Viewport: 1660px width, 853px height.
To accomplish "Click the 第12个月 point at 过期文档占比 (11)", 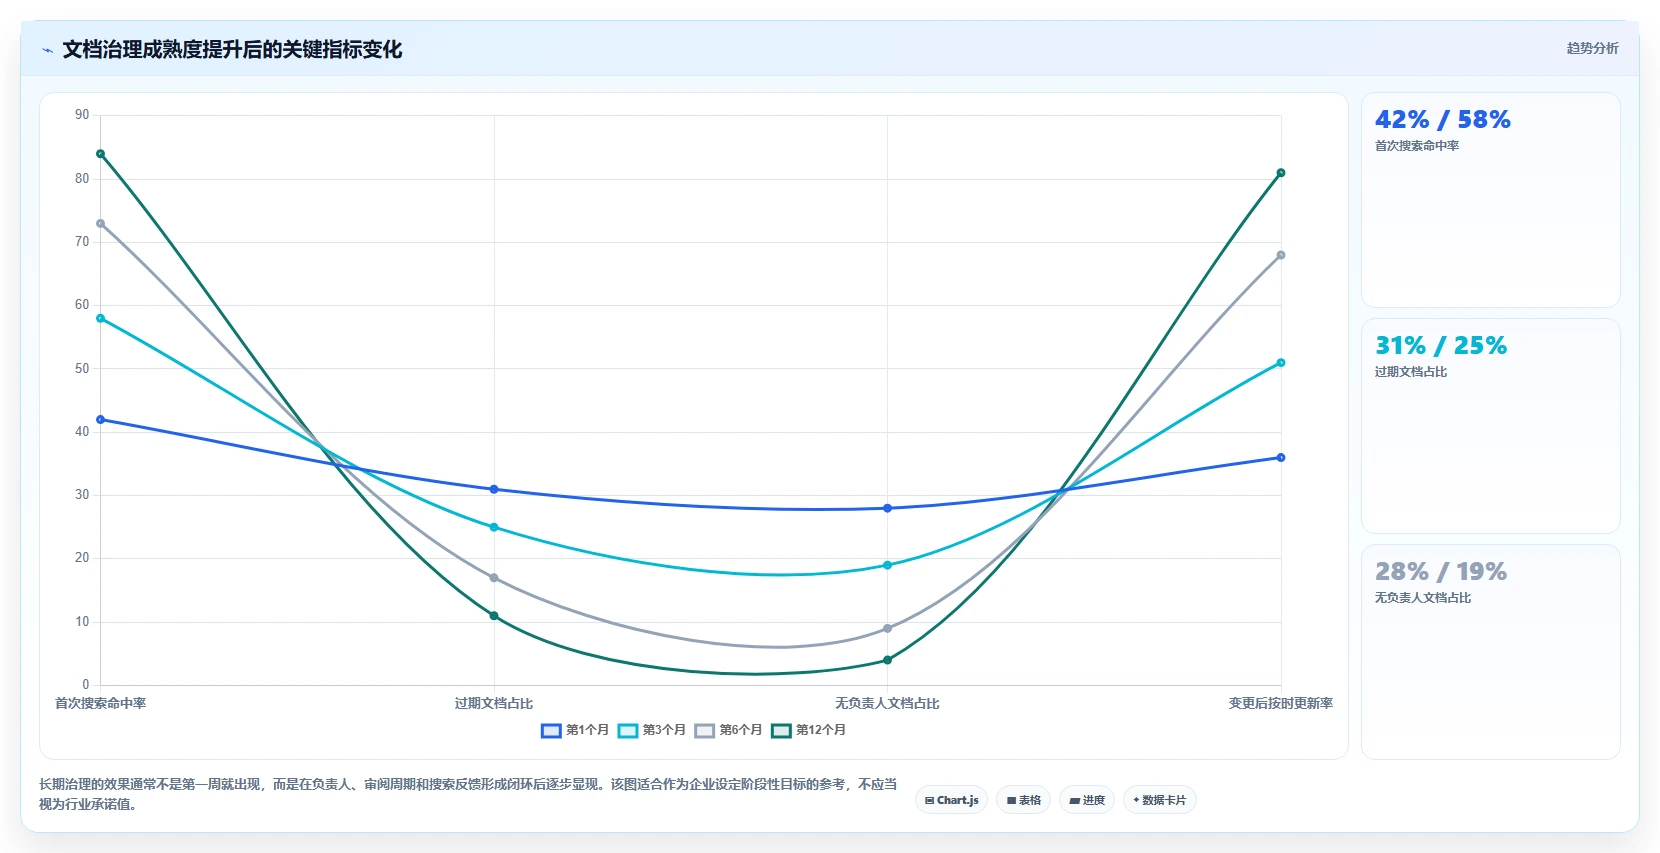I will point(494,616).
